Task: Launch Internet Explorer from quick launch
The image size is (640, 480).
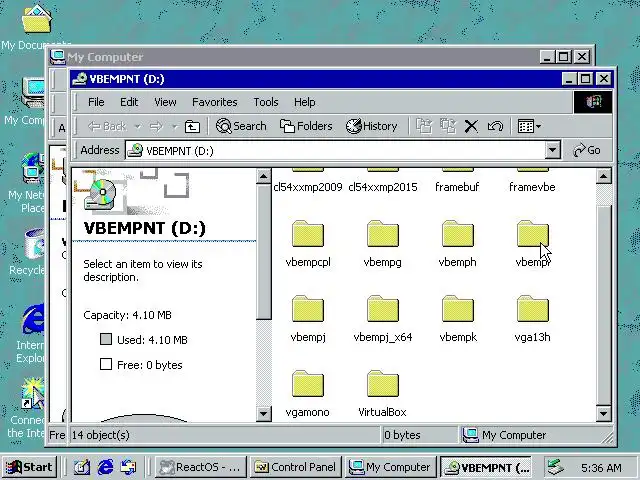Action: [105, 467]
